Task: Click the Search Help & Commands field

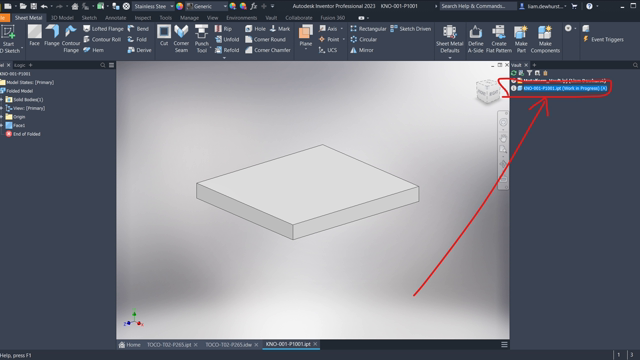Action: coord(478,6)
